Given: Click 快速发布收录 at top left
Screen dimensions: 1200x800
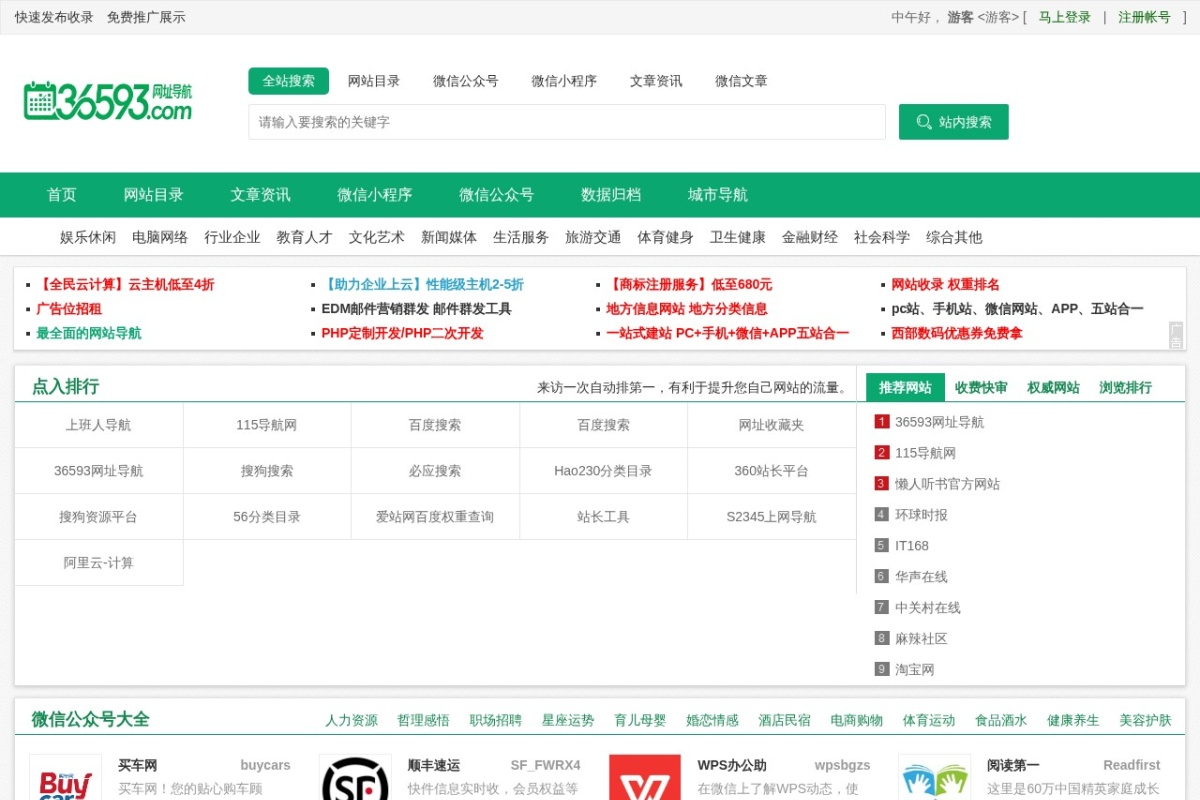Looking at the screenshot, I should pyautogui.click(x=54, y=17).
